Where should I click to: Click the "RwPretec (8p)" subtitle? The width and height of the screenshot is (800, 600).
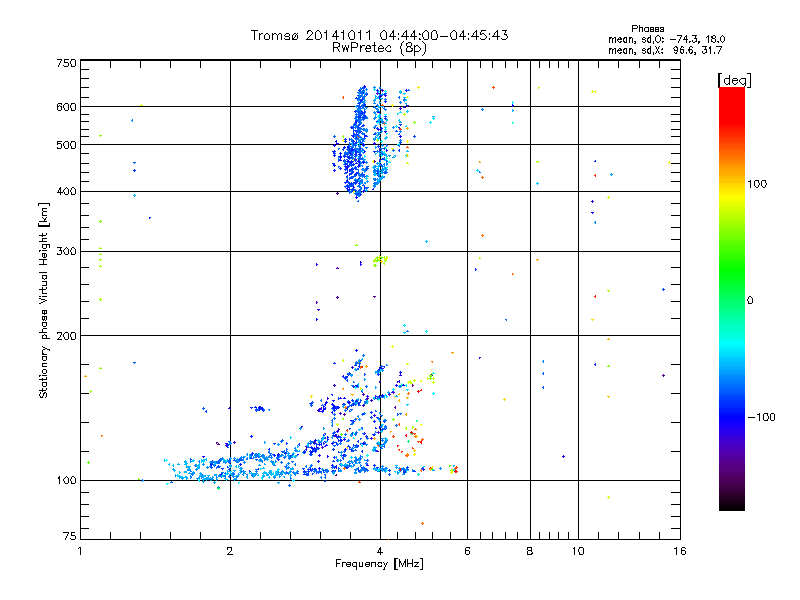(x=379, y=48)
